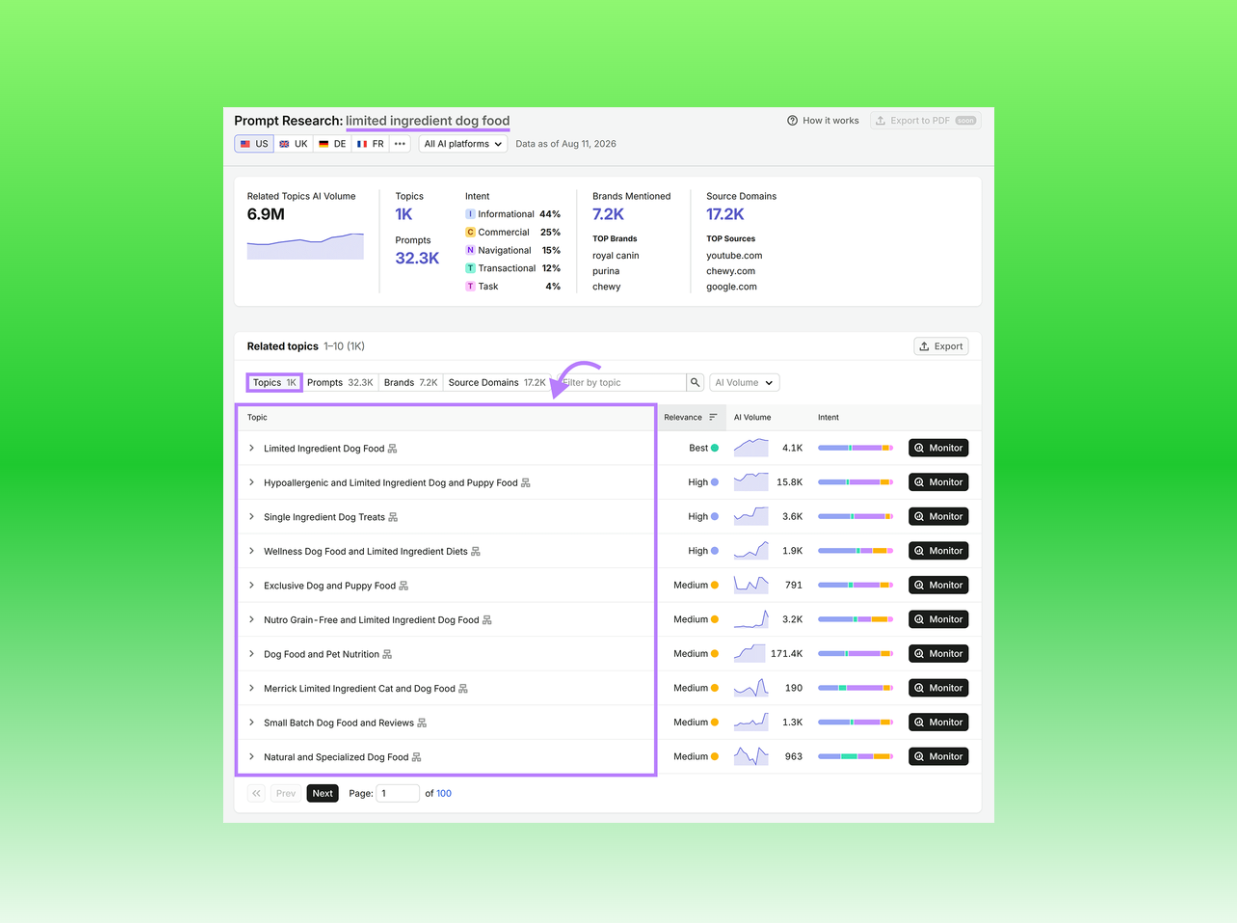Click subtopic icon beside Merrick Limited Ingredient row
1237x923 pixels.
(463, 689)
